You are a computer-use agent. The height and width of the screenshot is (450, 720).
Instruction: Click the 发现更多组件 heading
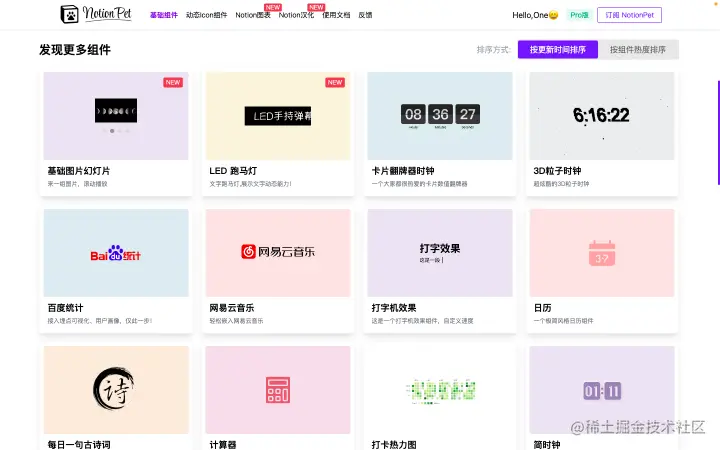[75, 50]
